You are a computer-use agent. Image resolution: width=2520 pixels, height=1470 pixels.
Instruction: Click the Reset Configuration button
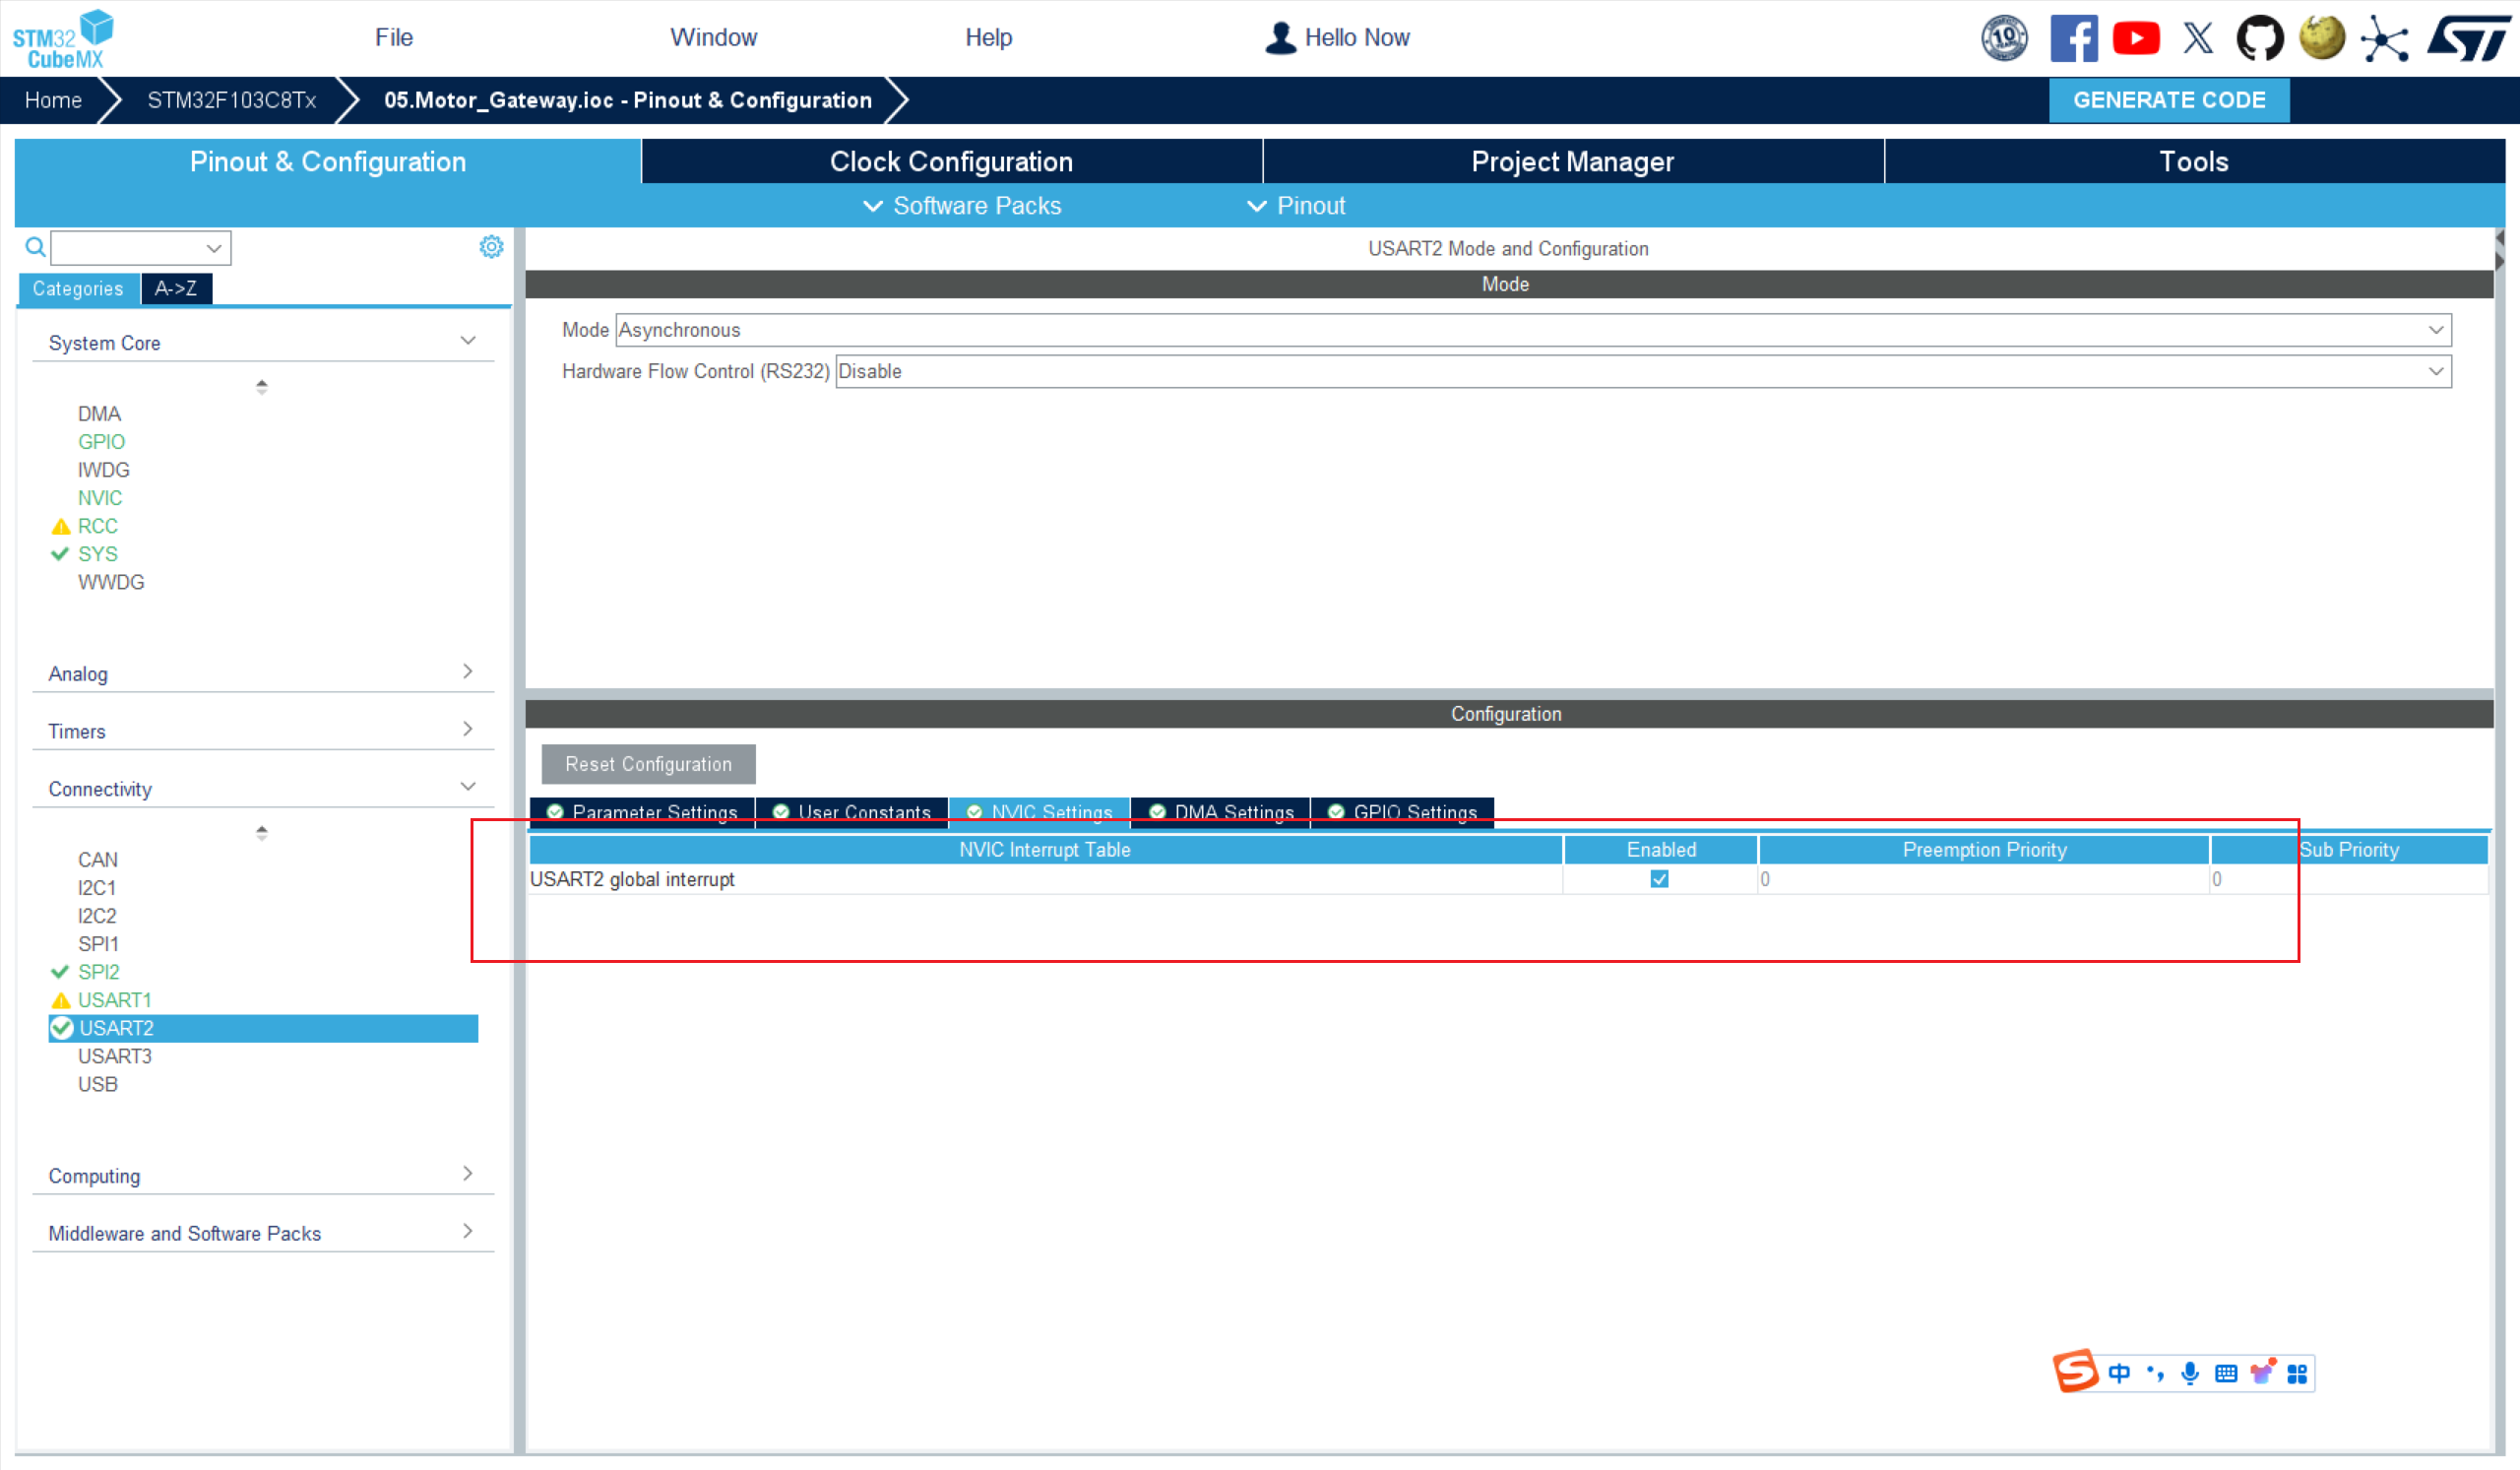click(x=648, y=764)
